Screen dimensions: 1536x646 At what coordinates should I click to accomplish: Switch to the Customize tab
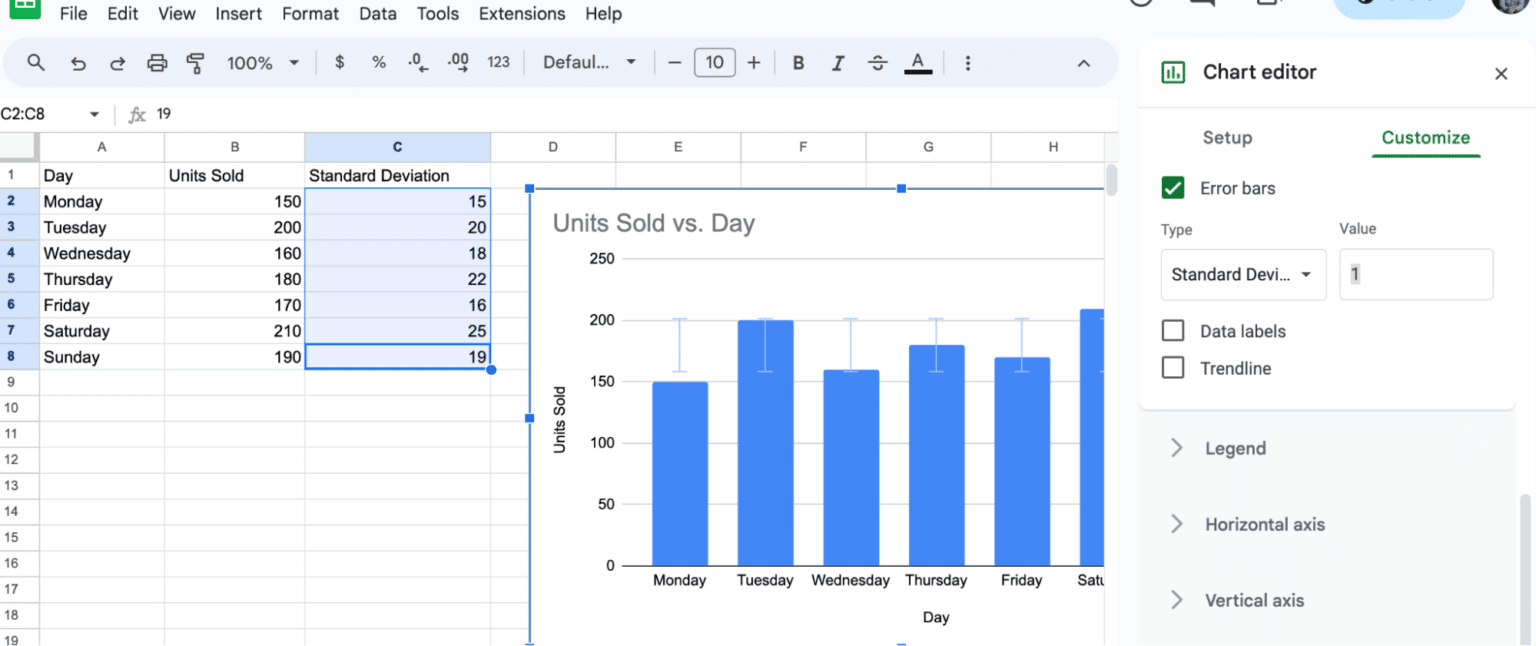1425,137
